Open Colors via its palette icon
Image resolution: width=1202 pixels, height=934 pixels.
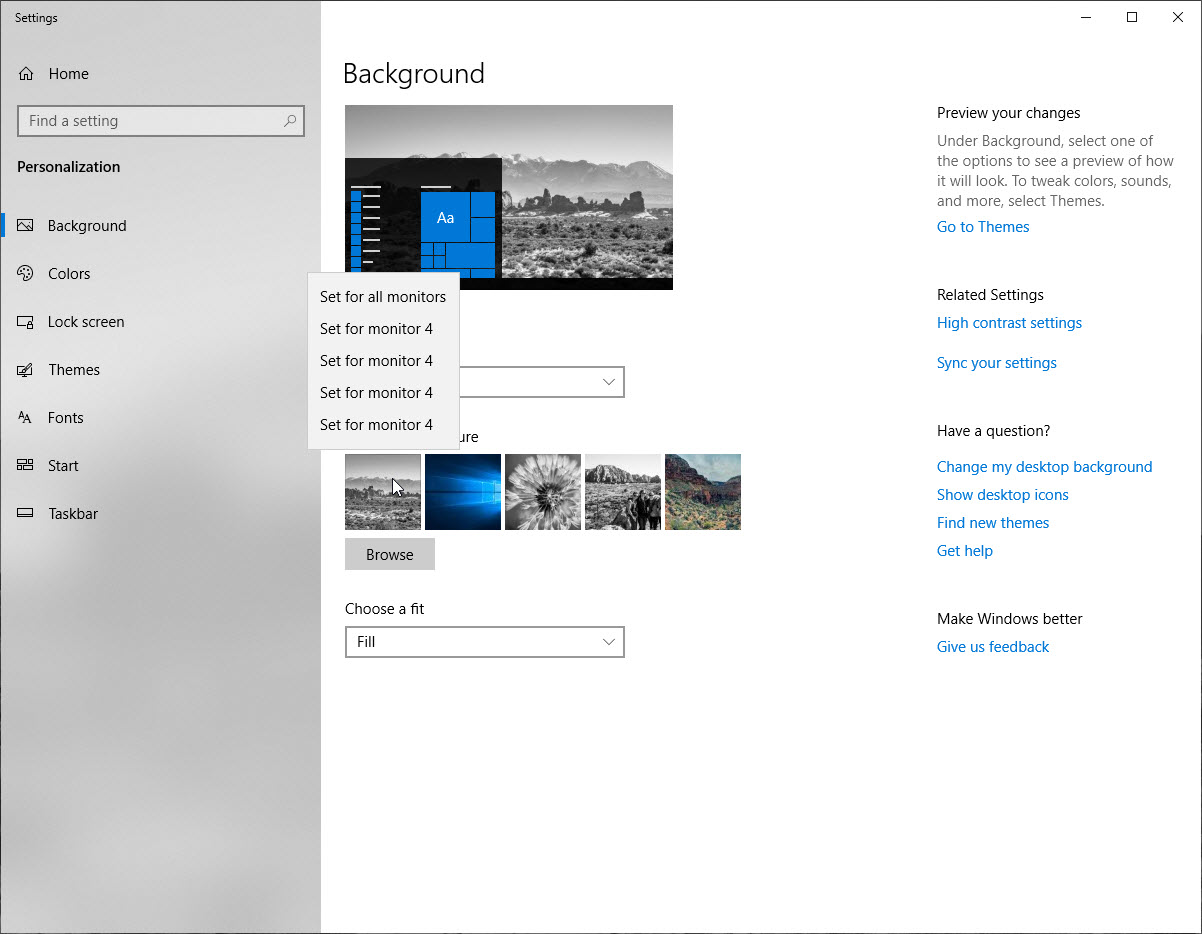pyautogui.click(x=26, y=274)
